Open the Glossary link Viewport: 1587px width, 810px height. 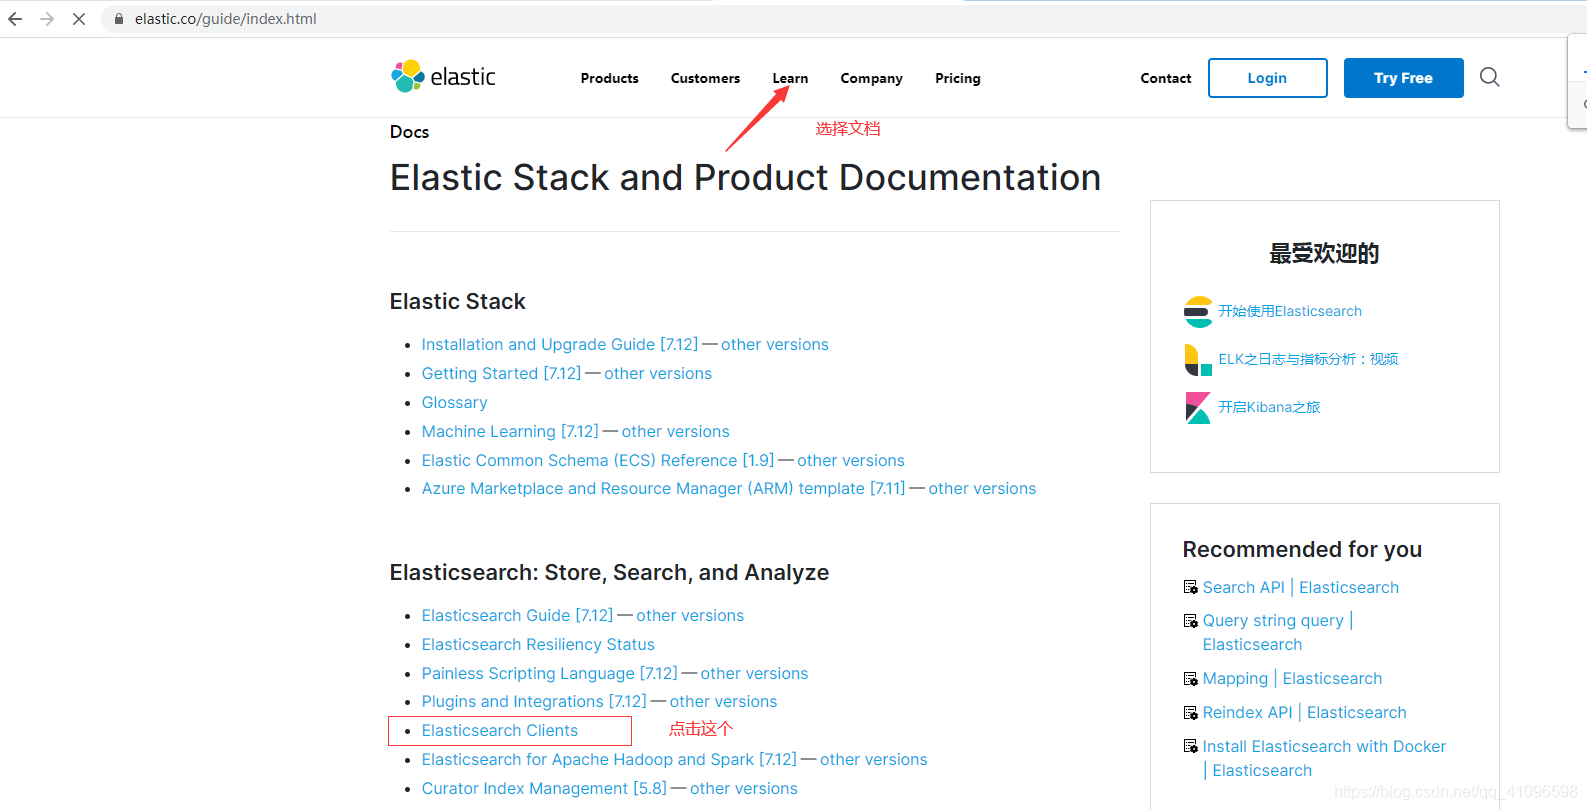coord(454,402)
